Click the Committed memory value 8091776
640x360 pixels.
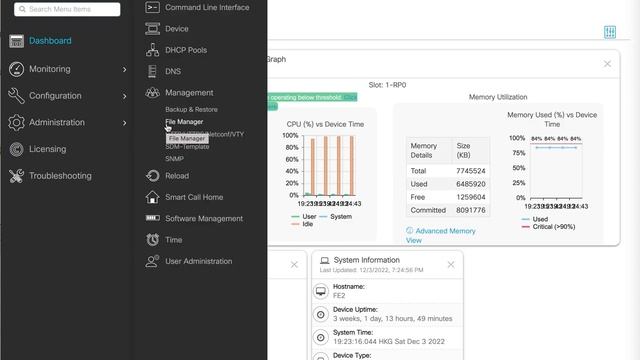471,210
